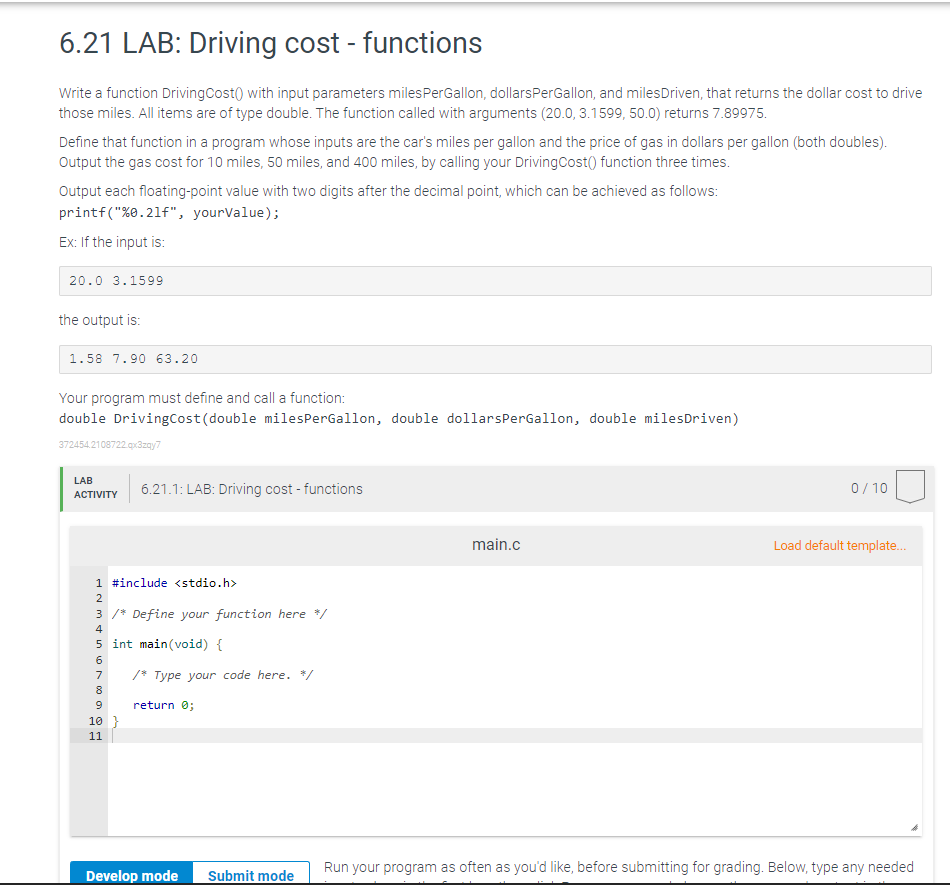Click the lab score badge icon
This screenshot has width=950, height=885.
910,486
